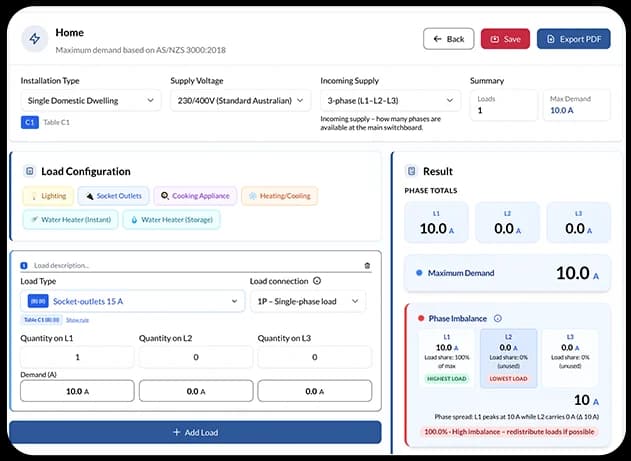This screenshot has width=631, height=461.
Task: Click the blue C1 table badge
Action: click(30, 122)
